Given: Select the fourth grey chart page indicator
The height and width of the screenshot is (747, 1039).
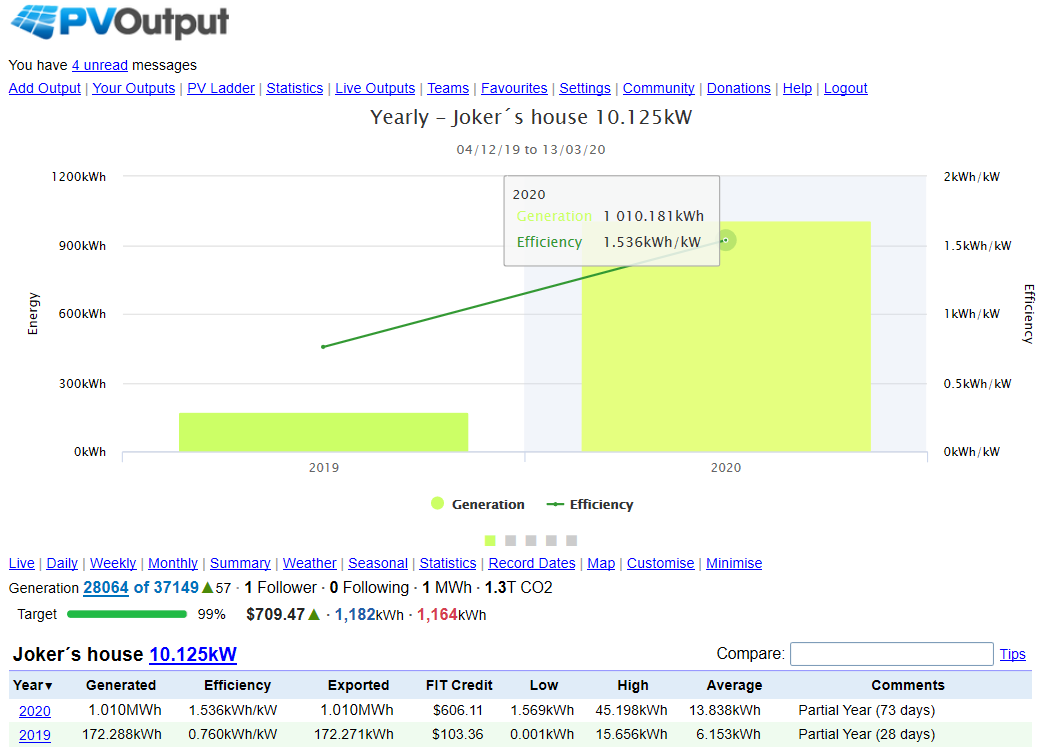Looking at the screenshot, I should click(x=551, y=541).
